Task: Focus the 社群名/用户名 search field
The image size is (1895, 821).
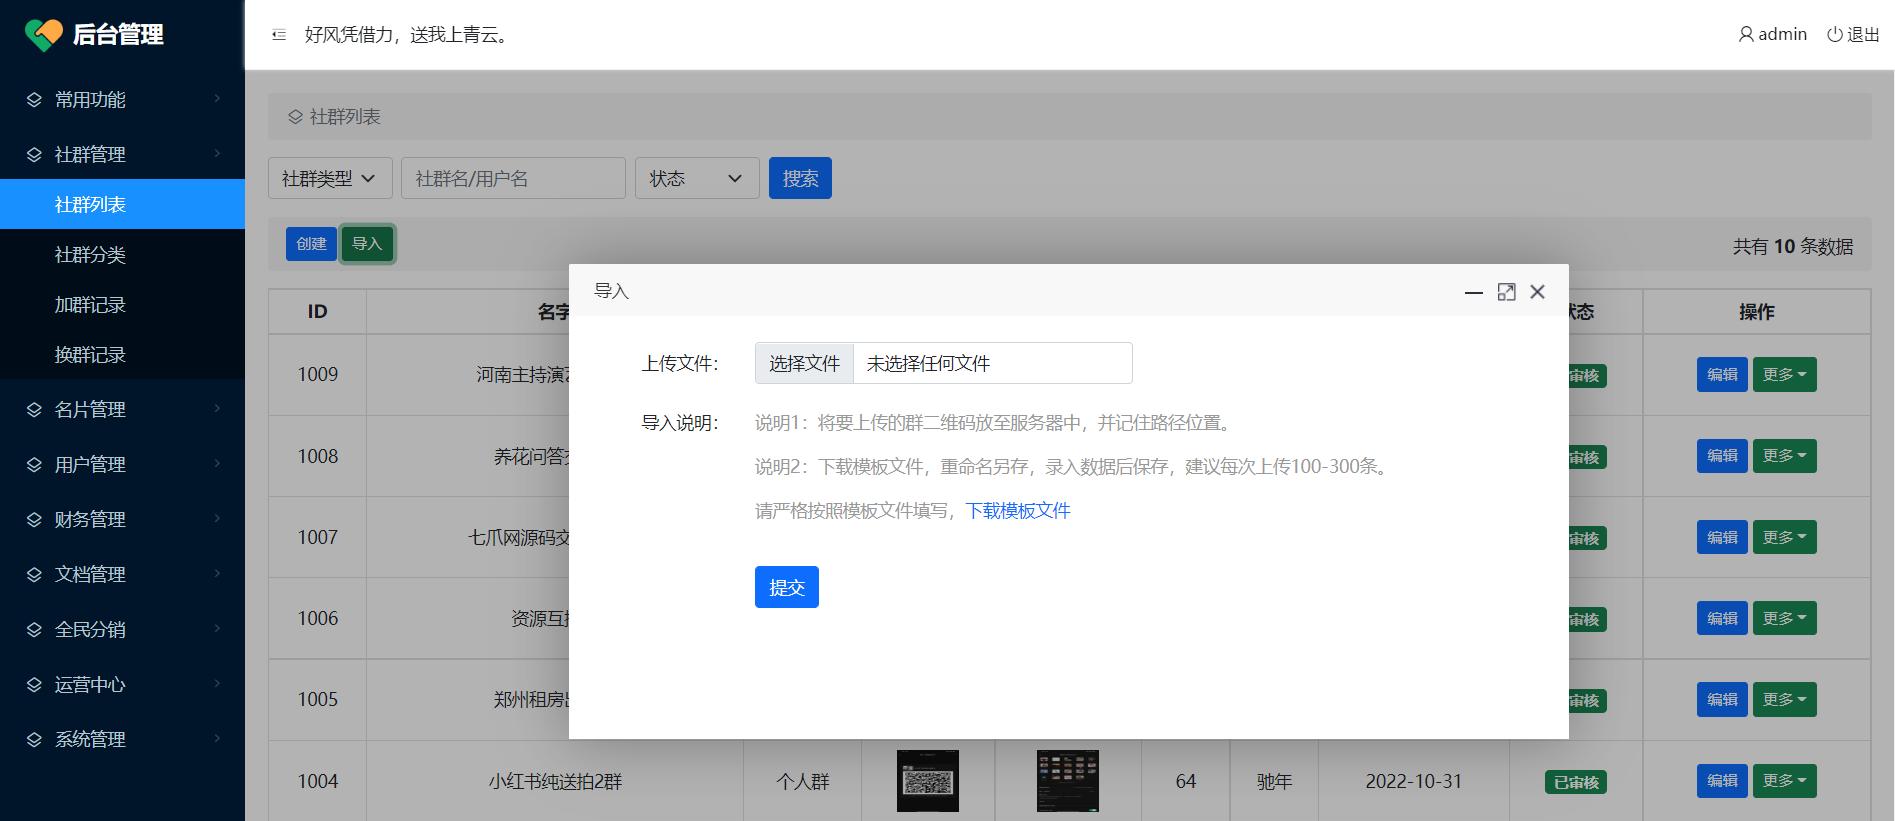Action: tap(513, 178)
